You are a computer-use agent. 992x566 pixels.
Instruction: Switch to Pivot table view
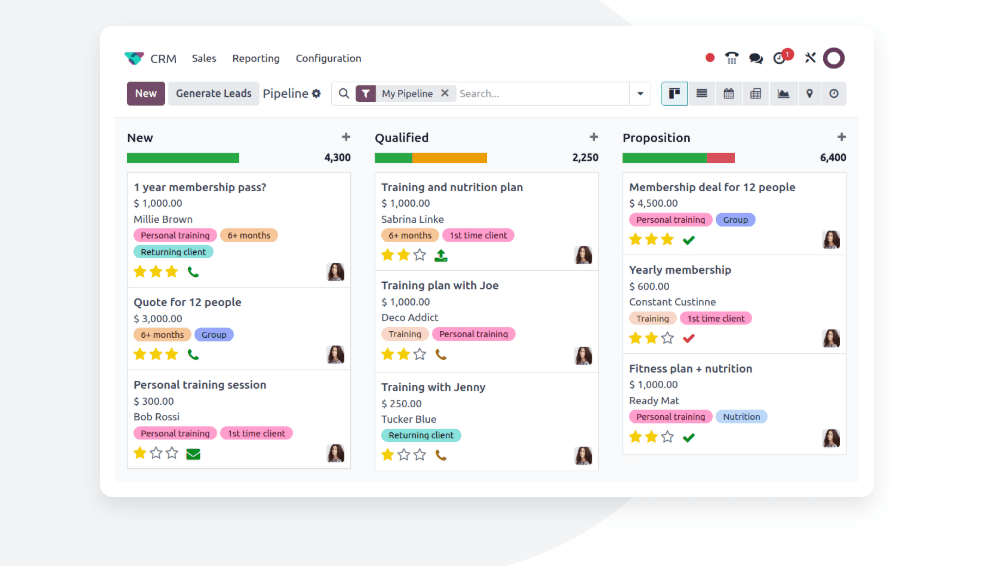click(755, 94)
